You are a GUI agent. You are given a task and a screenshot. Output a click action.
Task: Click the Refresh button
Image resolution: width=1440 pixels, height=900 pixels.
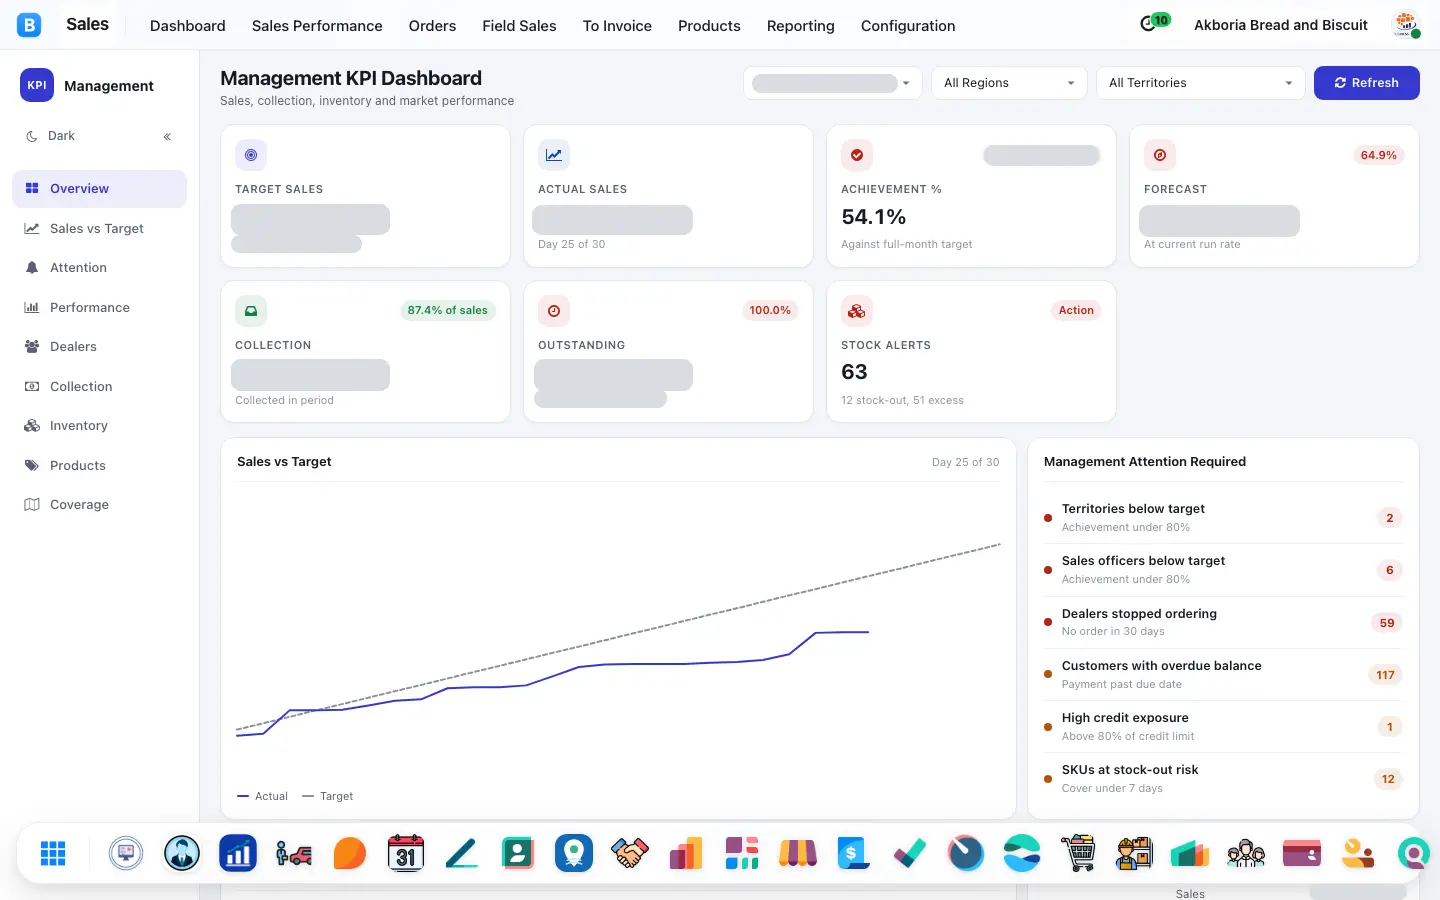[x=1366, y=83]
